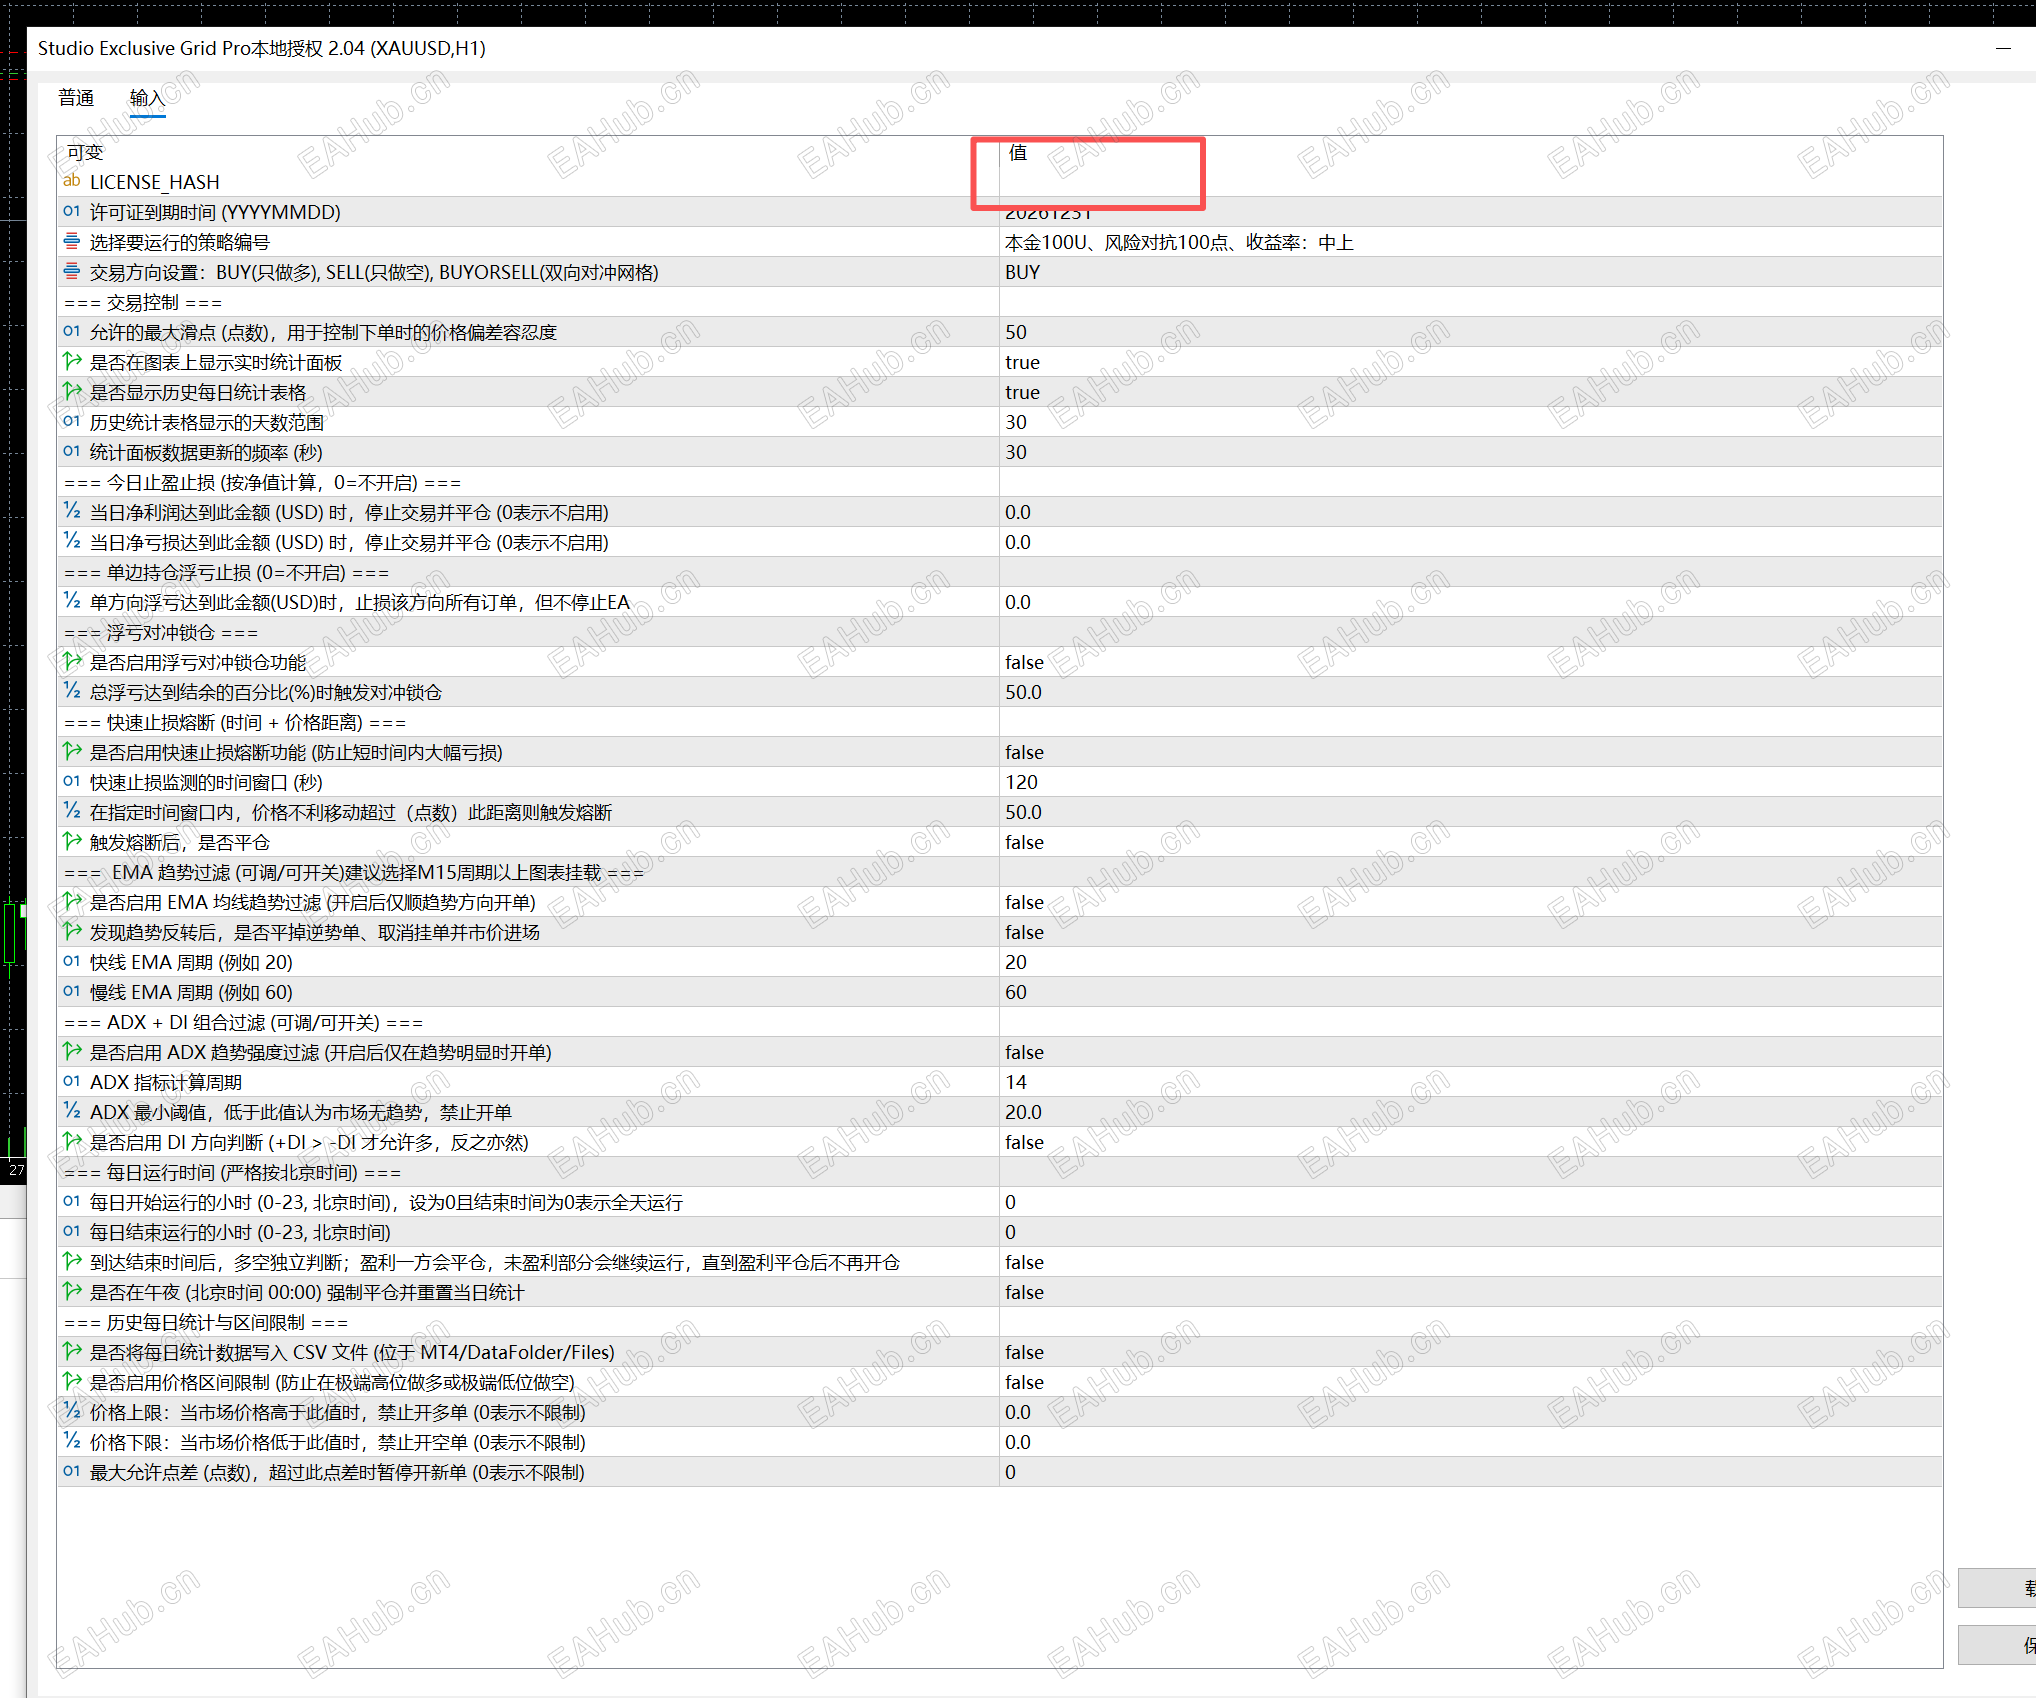Click the enum icon beside 选择要运行的策略编号

tap(71, 241)
